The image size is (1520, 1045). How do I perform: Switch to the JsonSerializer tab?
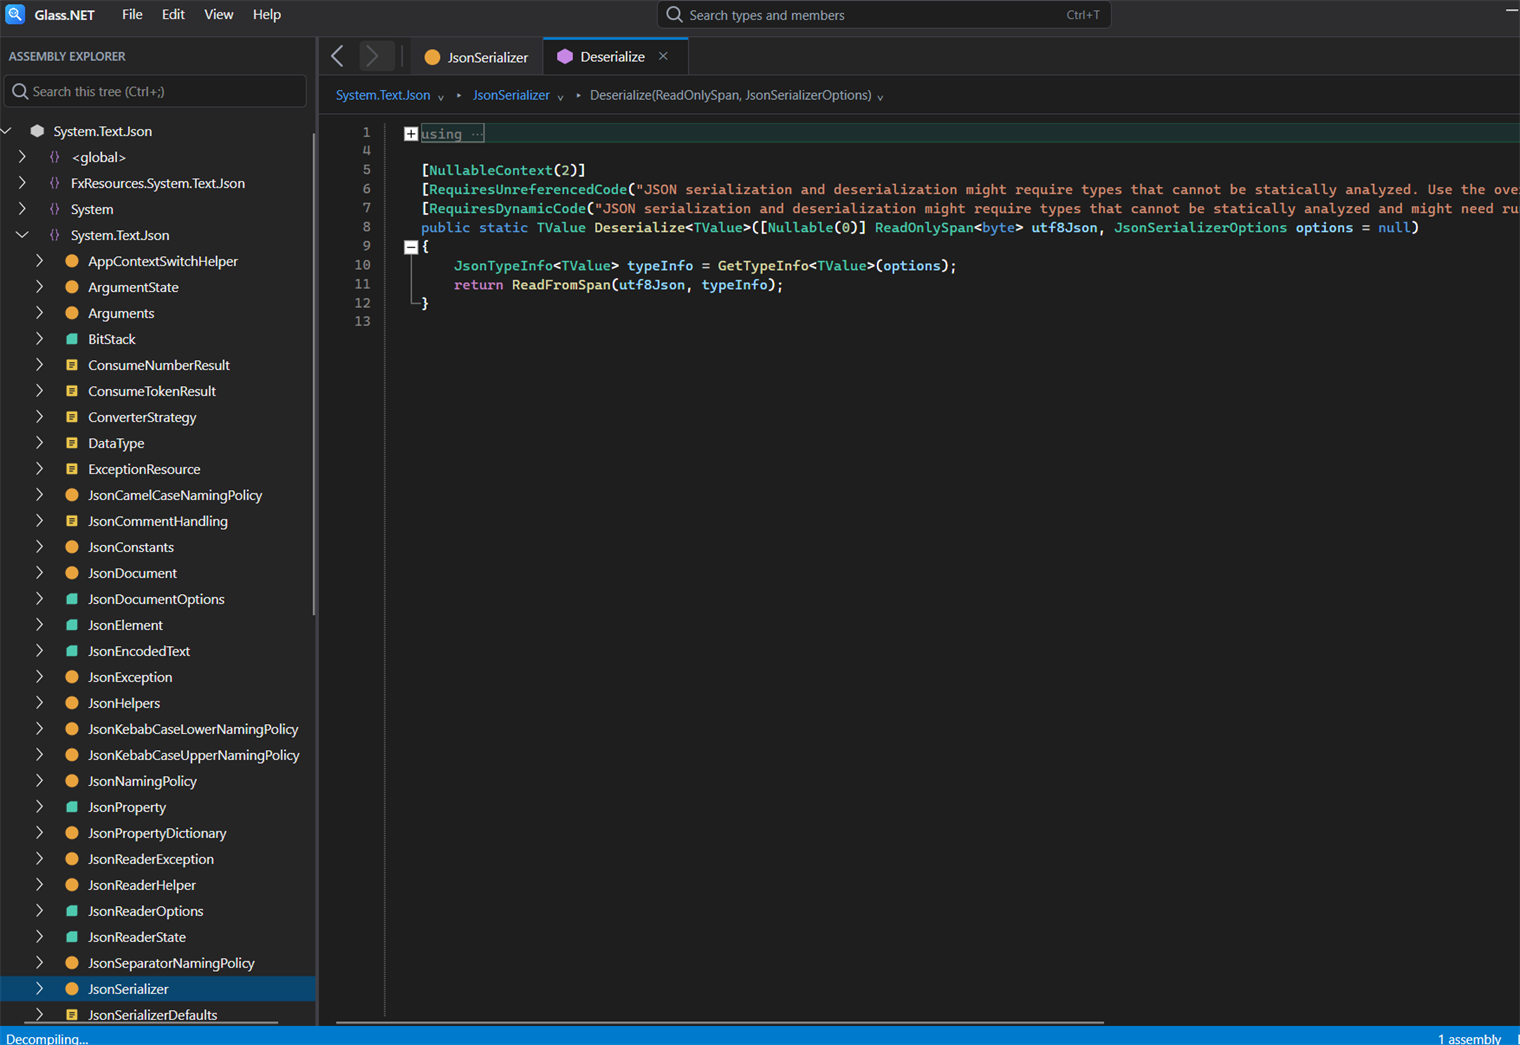(x=476, y=57)
